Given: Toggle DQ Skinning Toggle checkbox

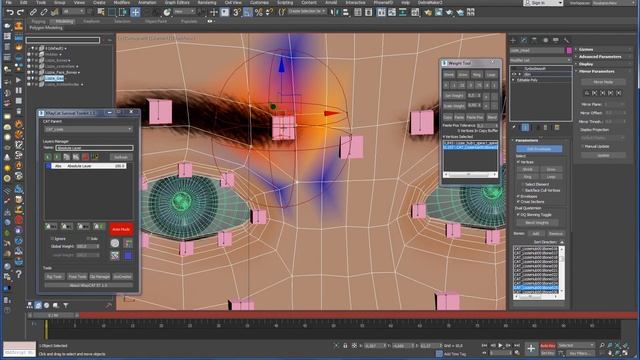Looking at the screenshot, I should pyautogui.click(x=518, y=214).
